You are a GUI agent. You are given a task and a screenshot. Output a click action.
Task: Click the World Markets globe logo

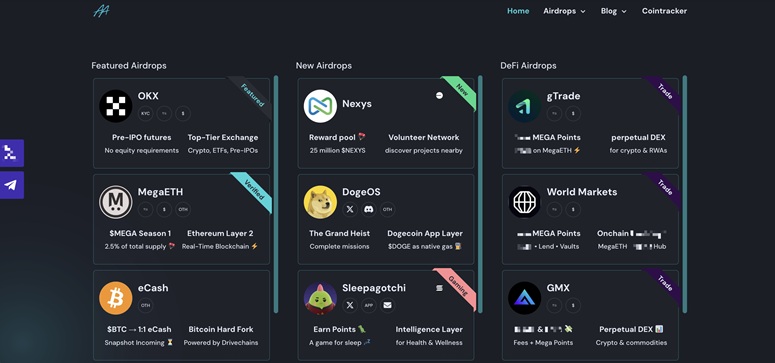[x=525, y=202]
